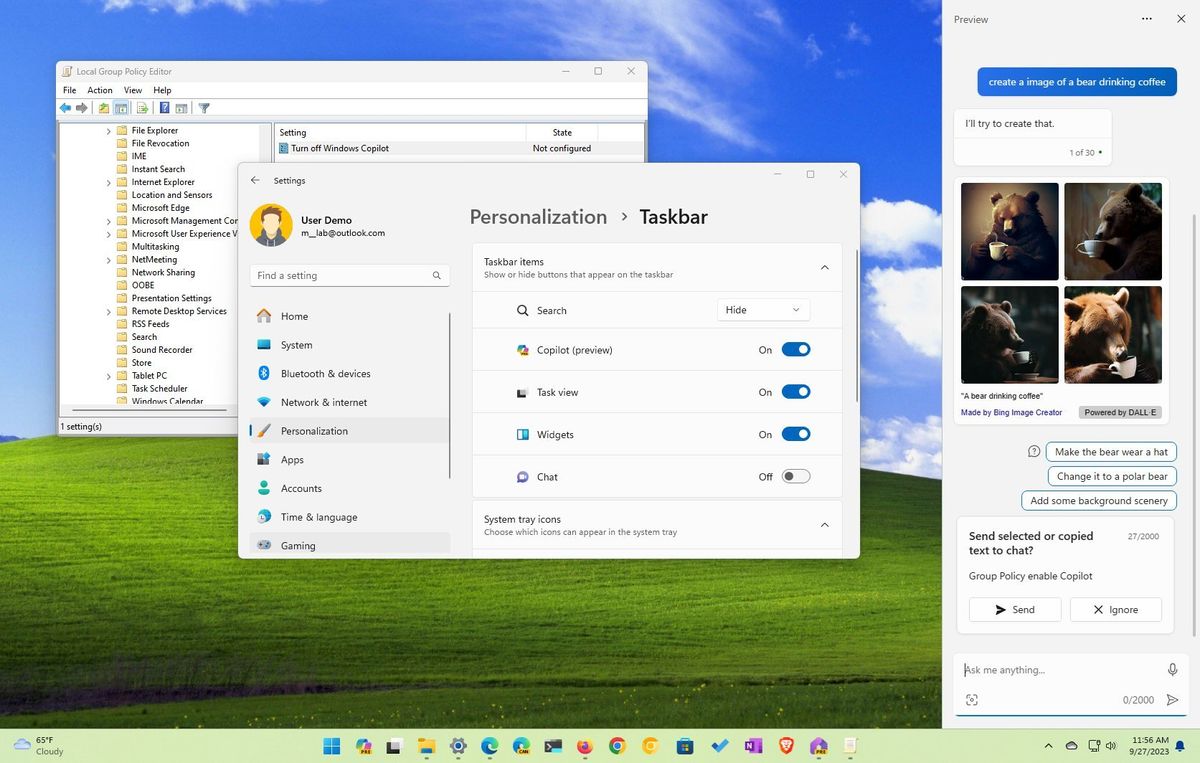
Task: Switch to the Personalization section in Settings
Action: [x=313, y=431]
